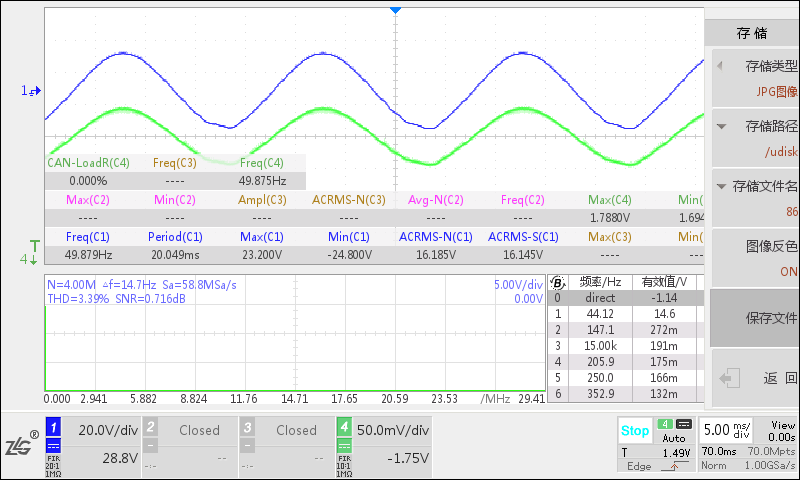The width and height of the screenshot is (800, 480).
Task: Click channel 1 offset value 28.8V
Action: [x=120, y=458]
